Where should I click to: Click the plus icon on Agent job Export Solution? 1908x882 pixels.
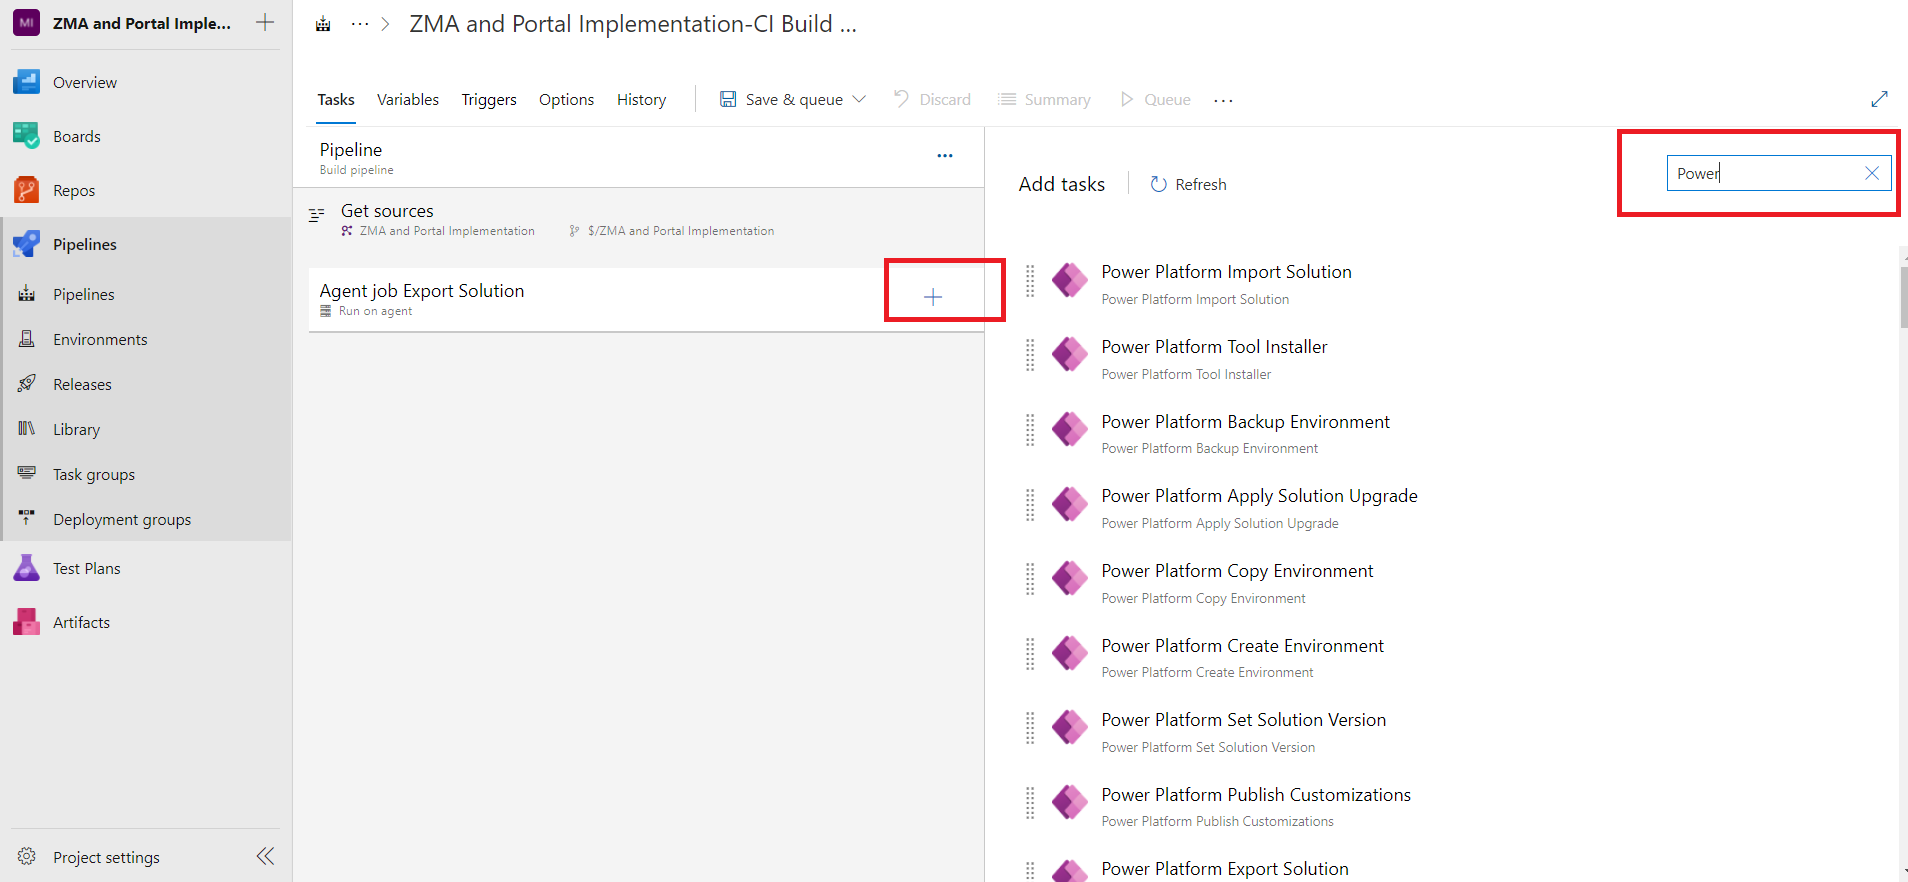coord(932,297)
